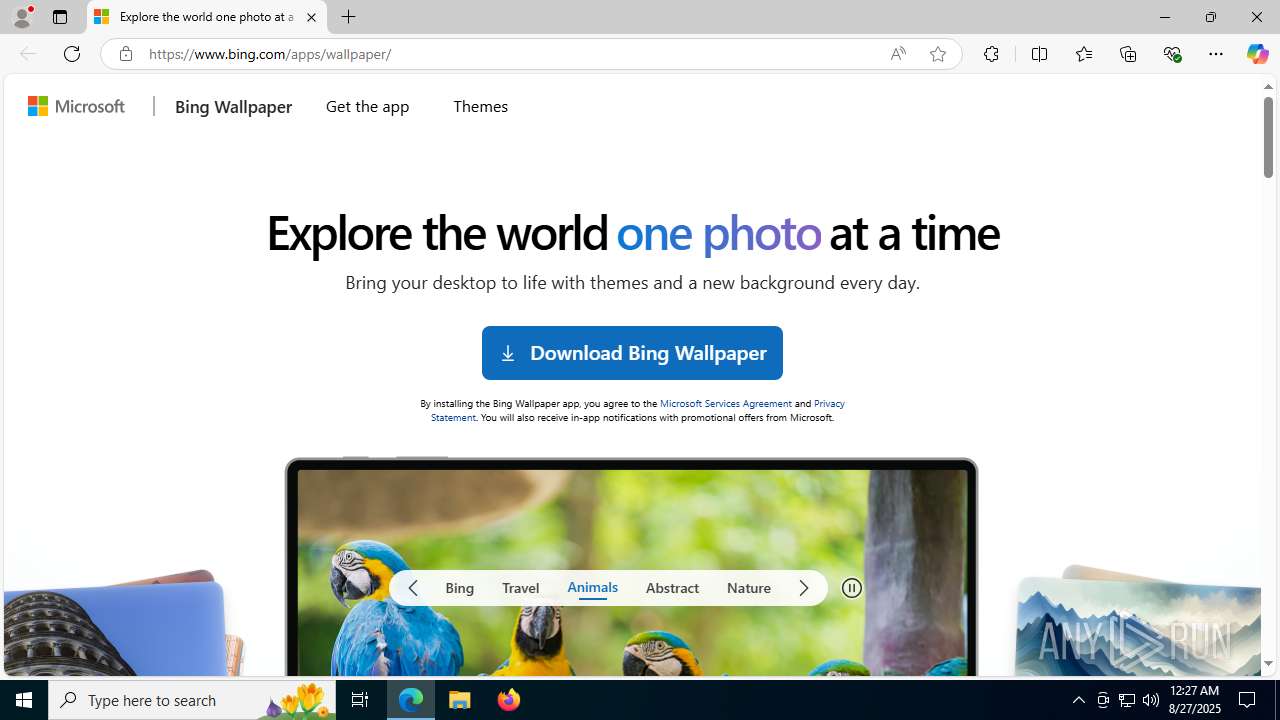Viewport: 1280px width, 720px height.
Task: Close the Explore the world tab
Action: click(x=311, y=17)
